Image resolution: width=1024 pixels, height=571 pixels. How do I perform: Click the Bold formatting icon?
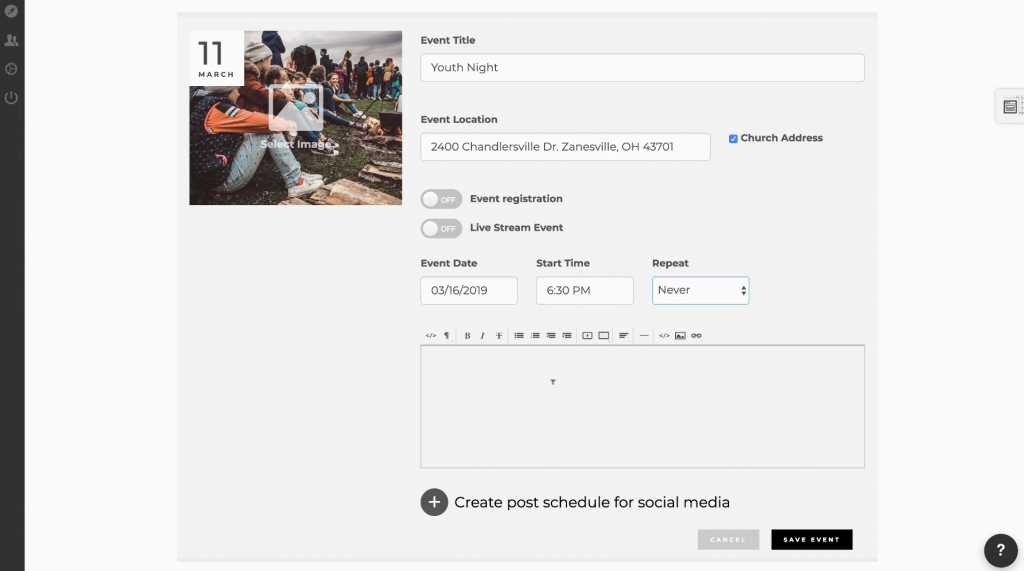(x=467, y=336)
